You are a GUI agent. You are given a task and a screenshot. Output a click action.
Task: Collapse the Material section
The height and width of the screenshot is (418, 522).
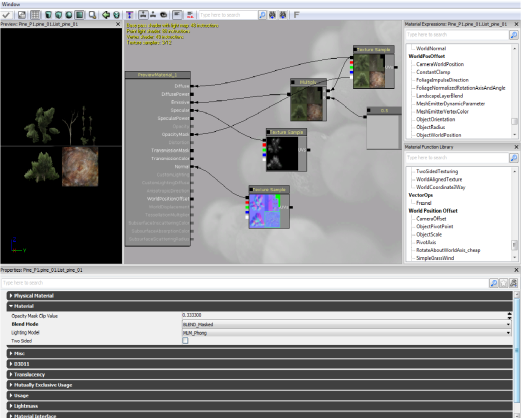[x=259, y=306]
